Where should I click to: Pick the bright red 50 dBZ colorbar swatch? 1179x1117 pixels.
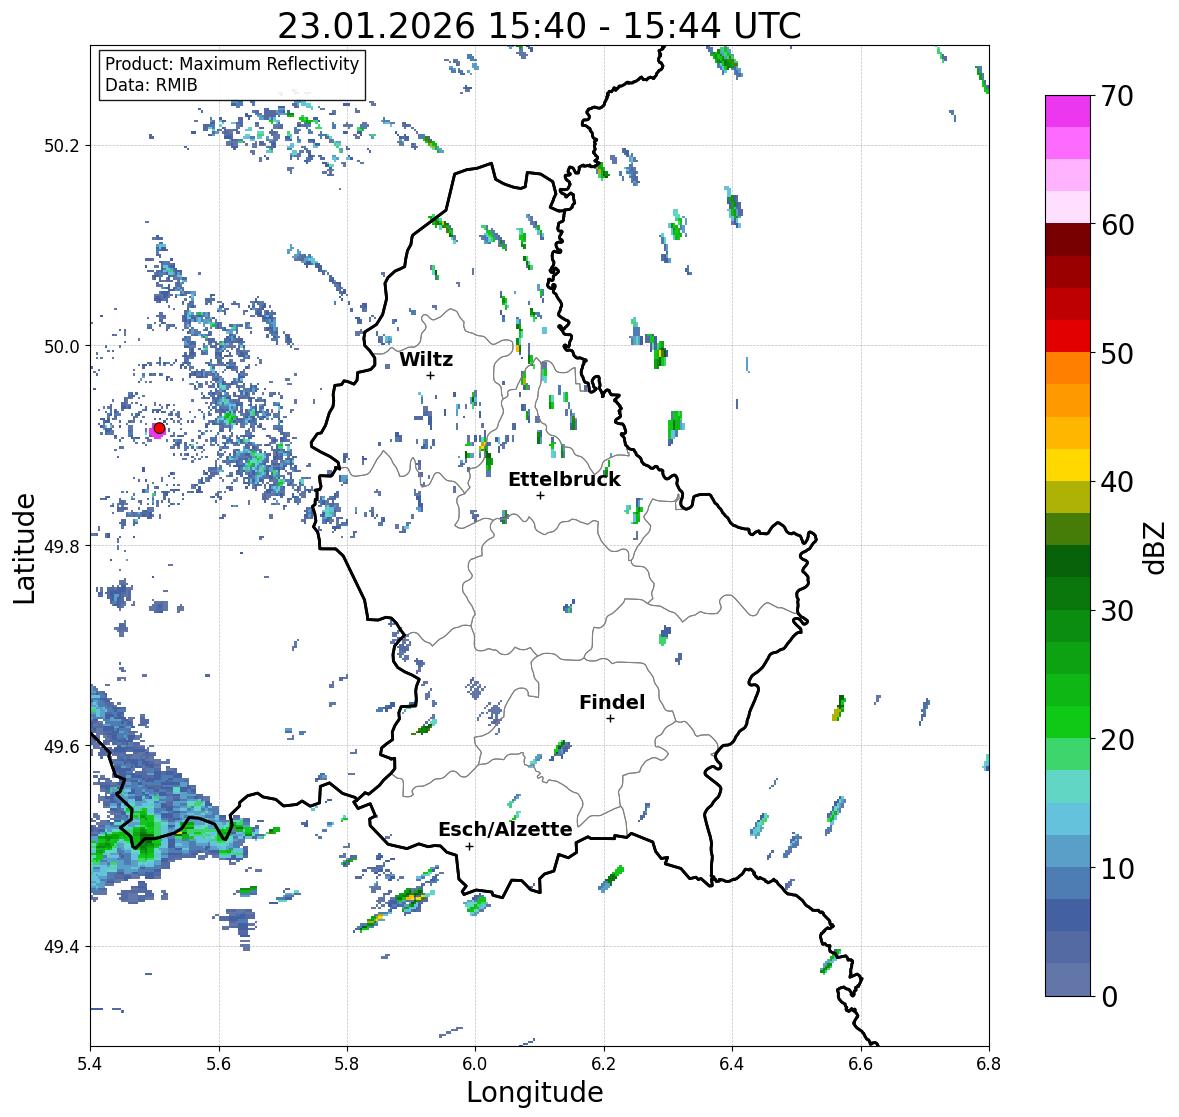coord(1068,336)
